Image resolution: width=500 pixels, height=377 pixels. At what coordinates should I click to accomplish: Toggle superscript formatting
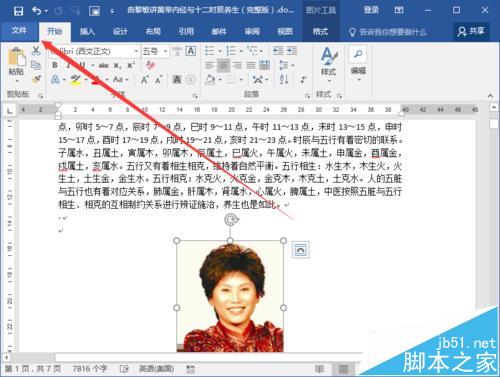click(x=131, y=65)
